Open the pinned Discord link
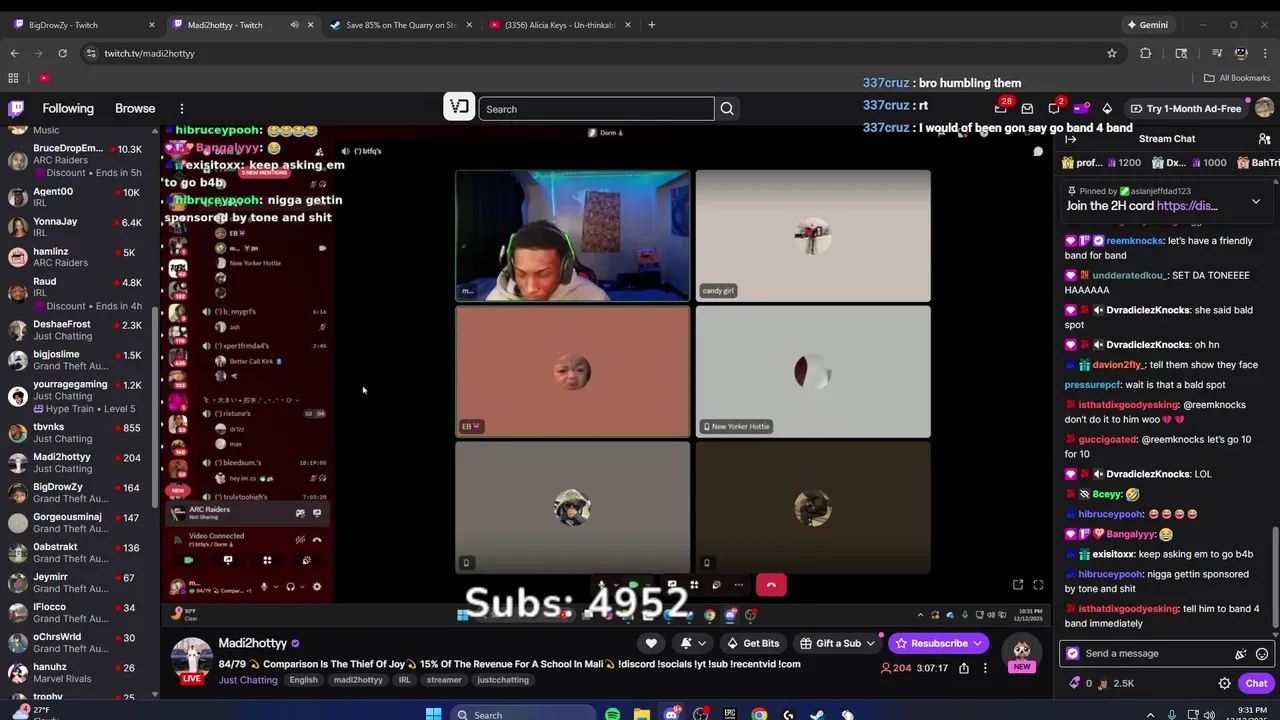The height and width of the screenshot is (720, 1280). 1187,206
